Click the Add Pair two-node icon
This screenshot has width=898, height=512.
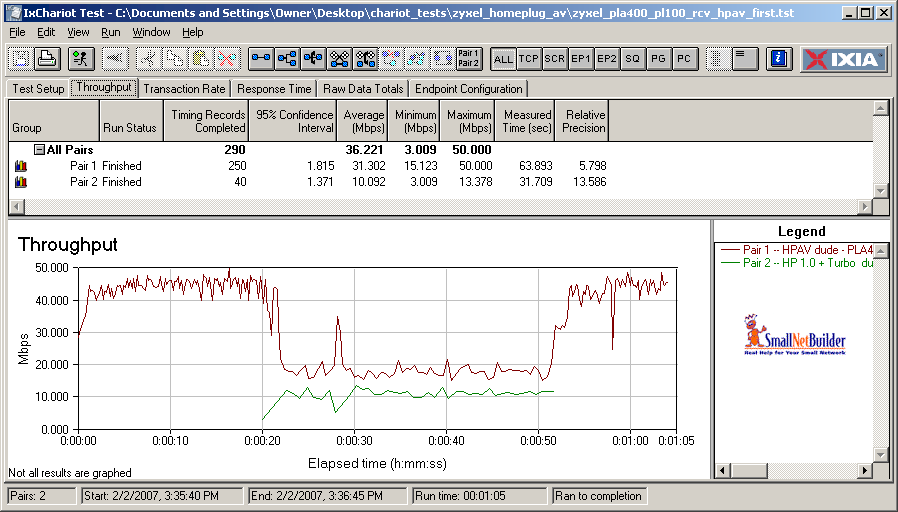coord(261,58)
